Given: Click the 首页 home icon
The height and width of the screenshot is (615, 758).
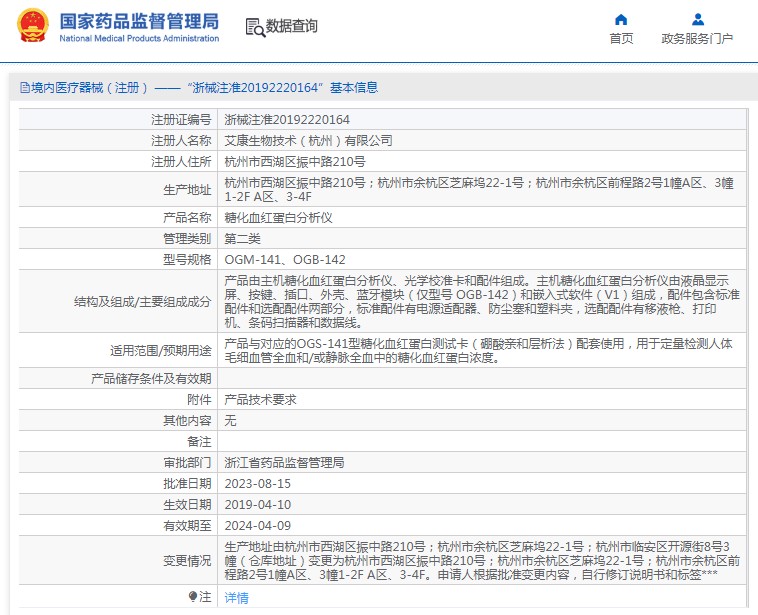Looking at the screenshot, I should pyautogui.click(x=621, y=19).
